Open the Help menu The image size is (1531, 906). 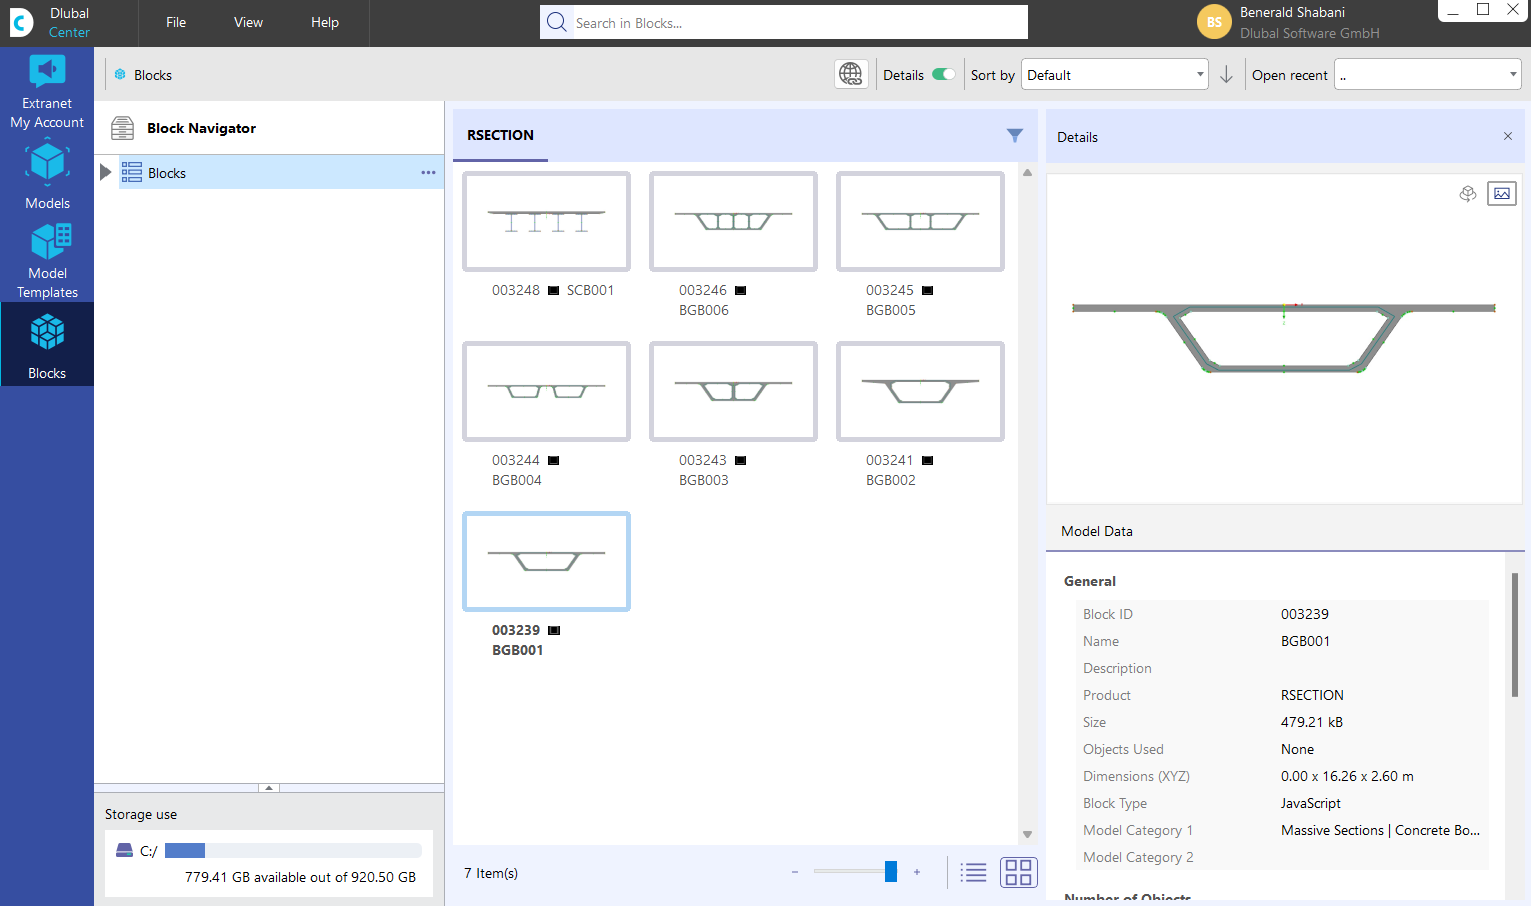pyautogui.click(x=325, y=22)
